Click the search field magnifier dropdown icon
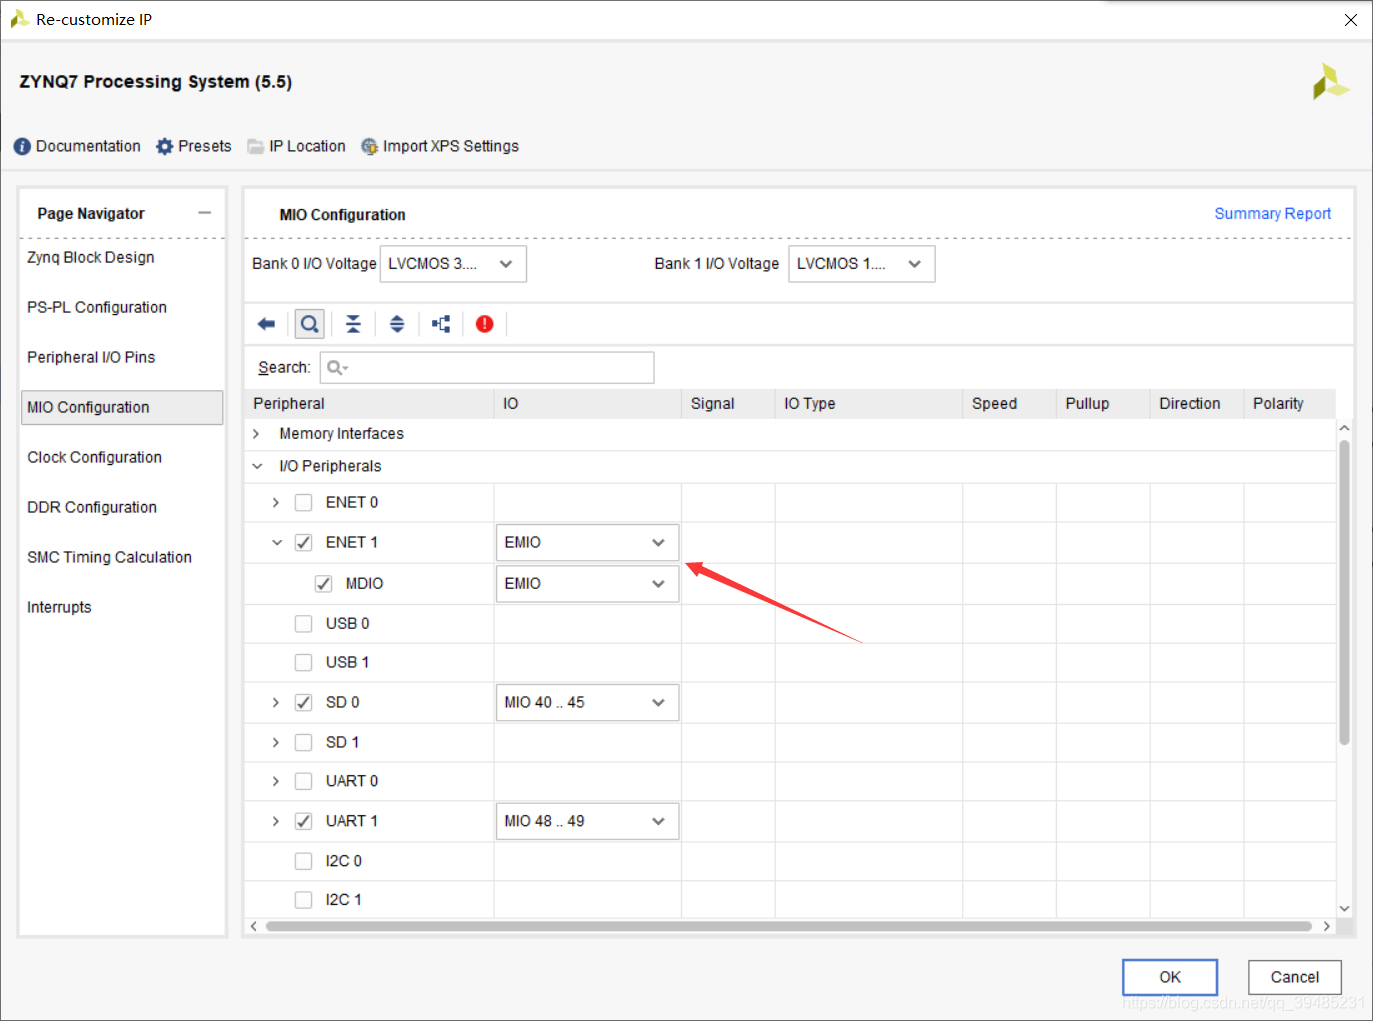The image size is (1373, 1021). point(338,368)
